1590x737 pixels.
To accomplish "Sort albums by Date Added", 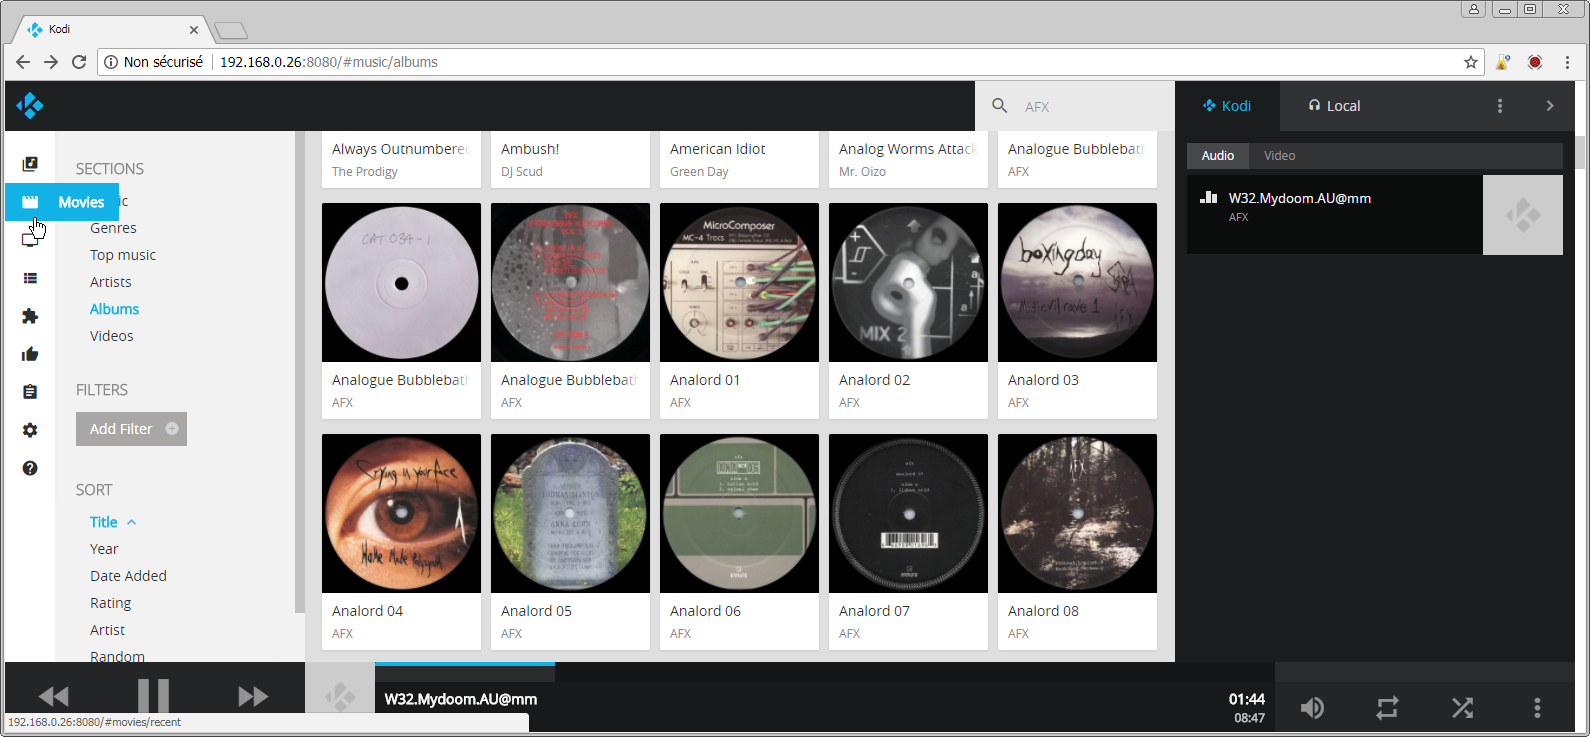I will click(x=128, y=576).
